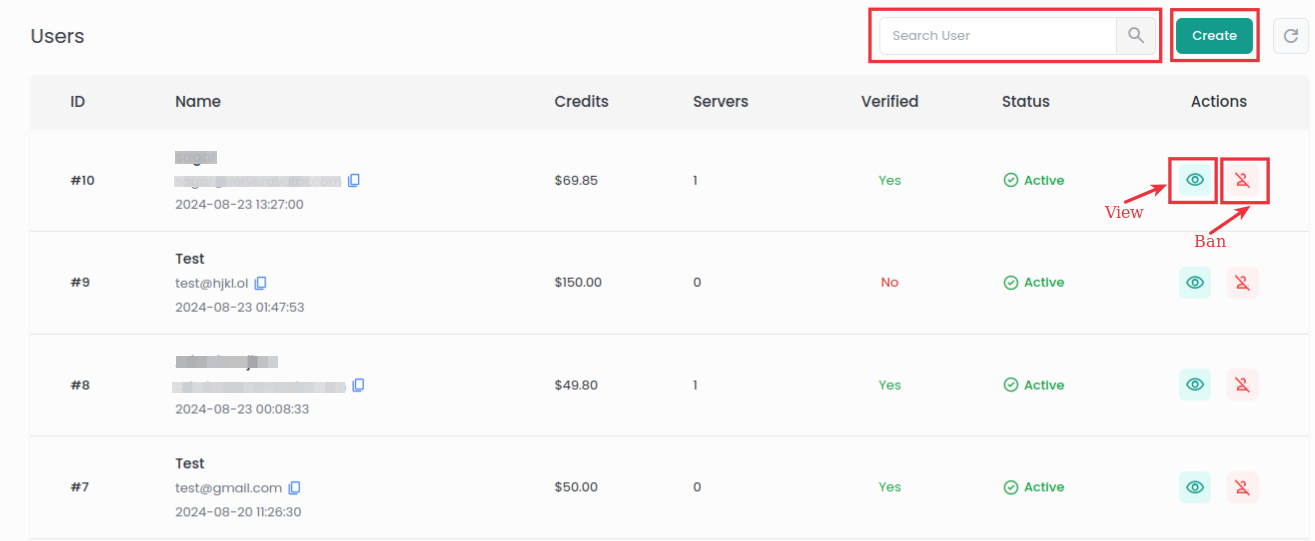Focus the Search User field

997,36
